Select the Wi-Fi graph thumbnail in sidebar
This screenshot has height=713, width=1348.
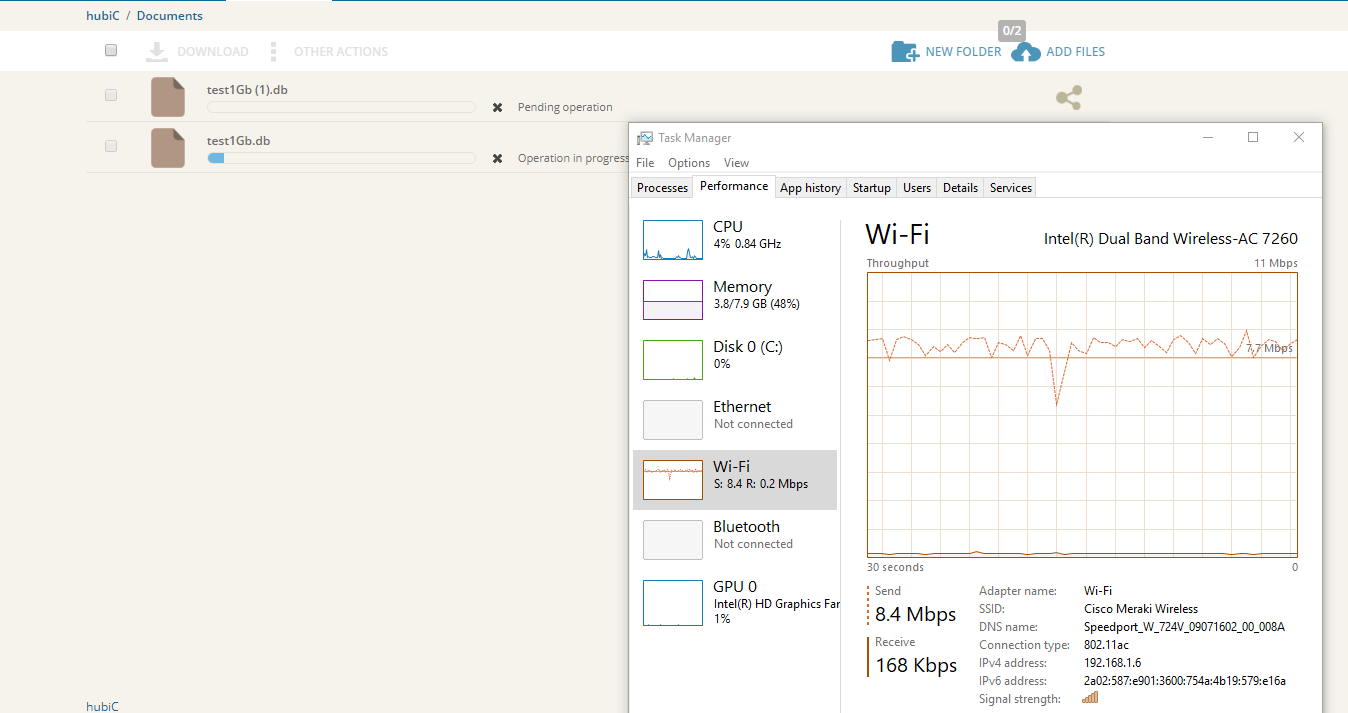[x=673, y=480]
